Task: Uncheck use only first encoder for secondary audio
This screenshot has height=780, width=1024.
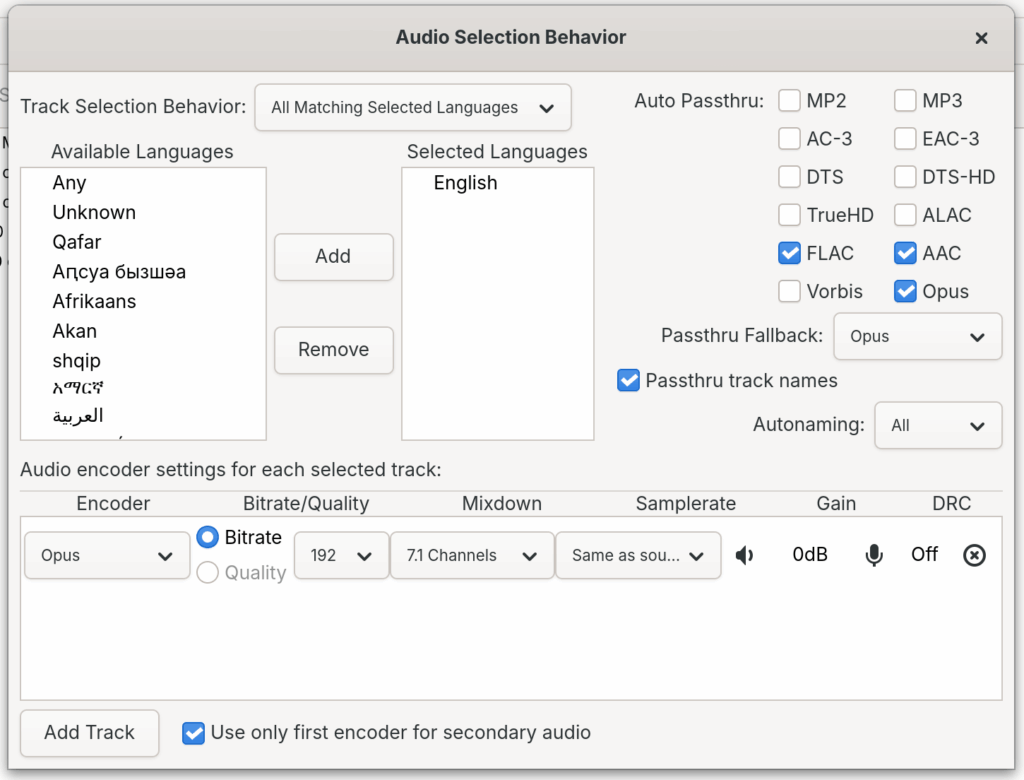Action: pos(193,733)
